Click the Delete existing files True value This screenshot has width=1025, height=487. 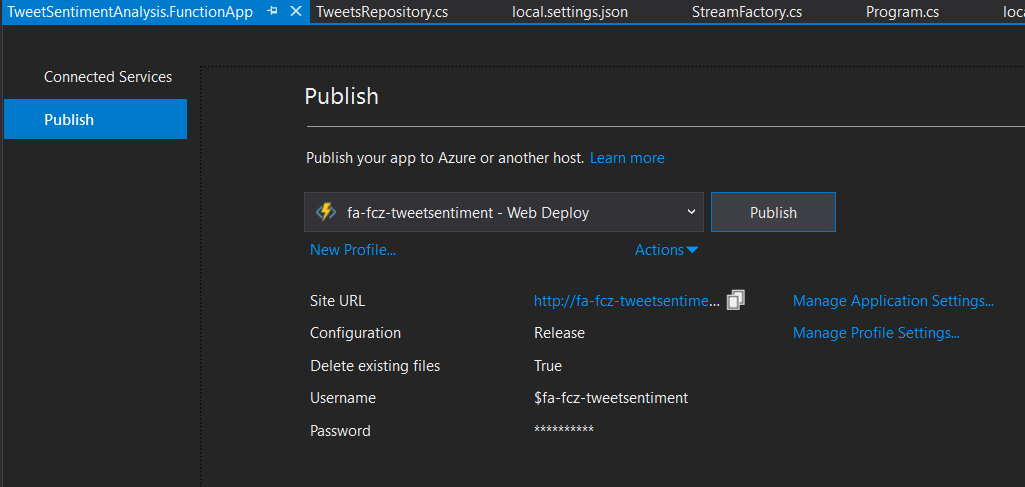(548, 365)
